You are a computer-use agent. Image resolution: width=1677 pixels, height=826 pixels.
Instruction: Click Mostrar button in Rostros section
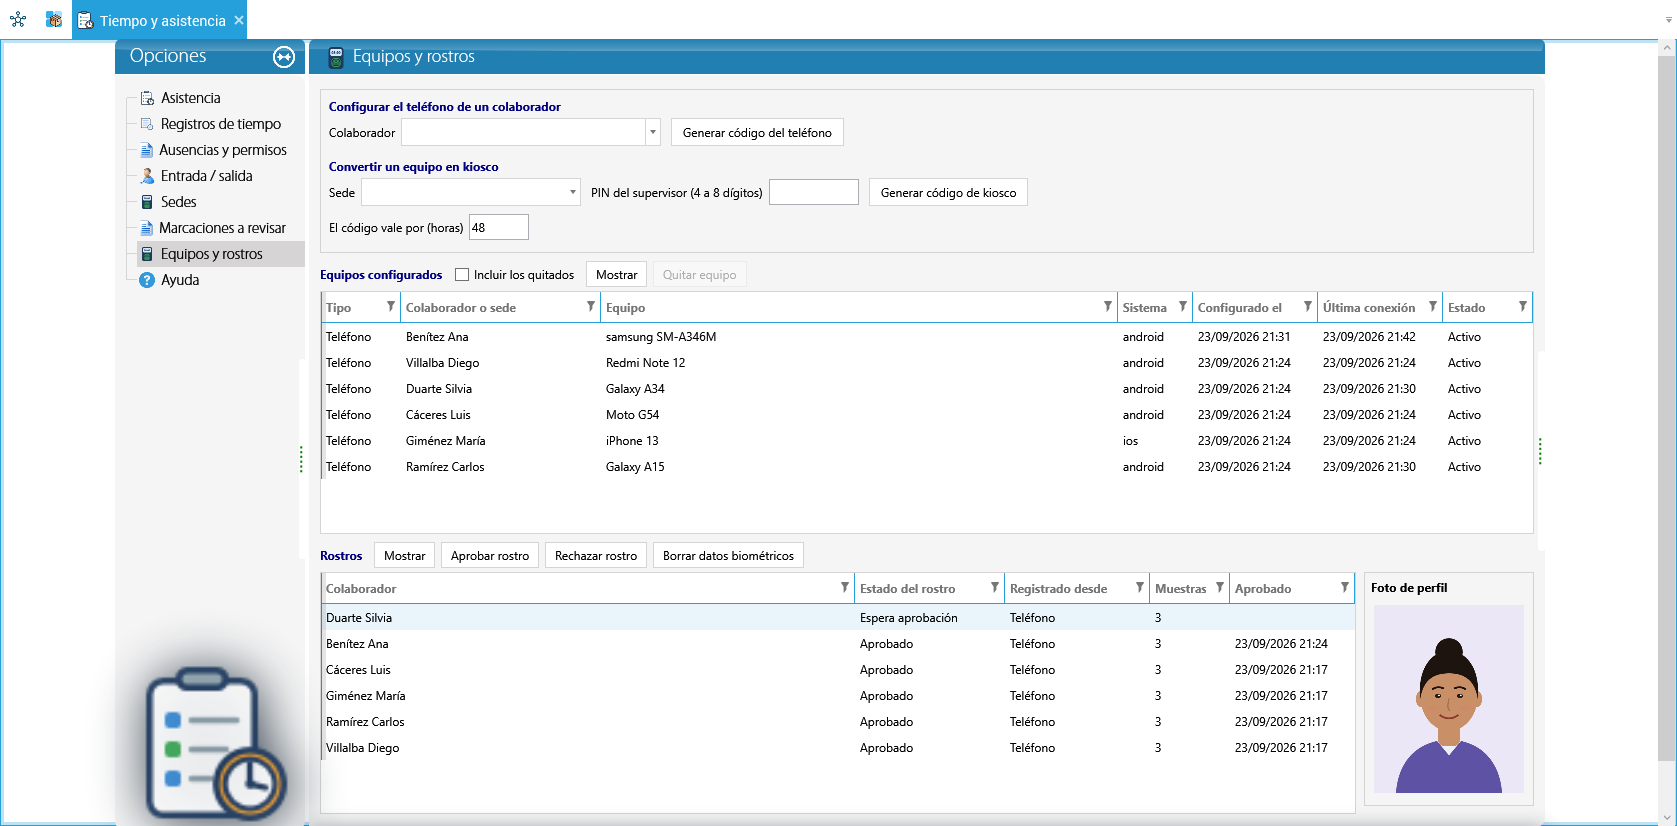pyautogui.click(x=405, y=556)
